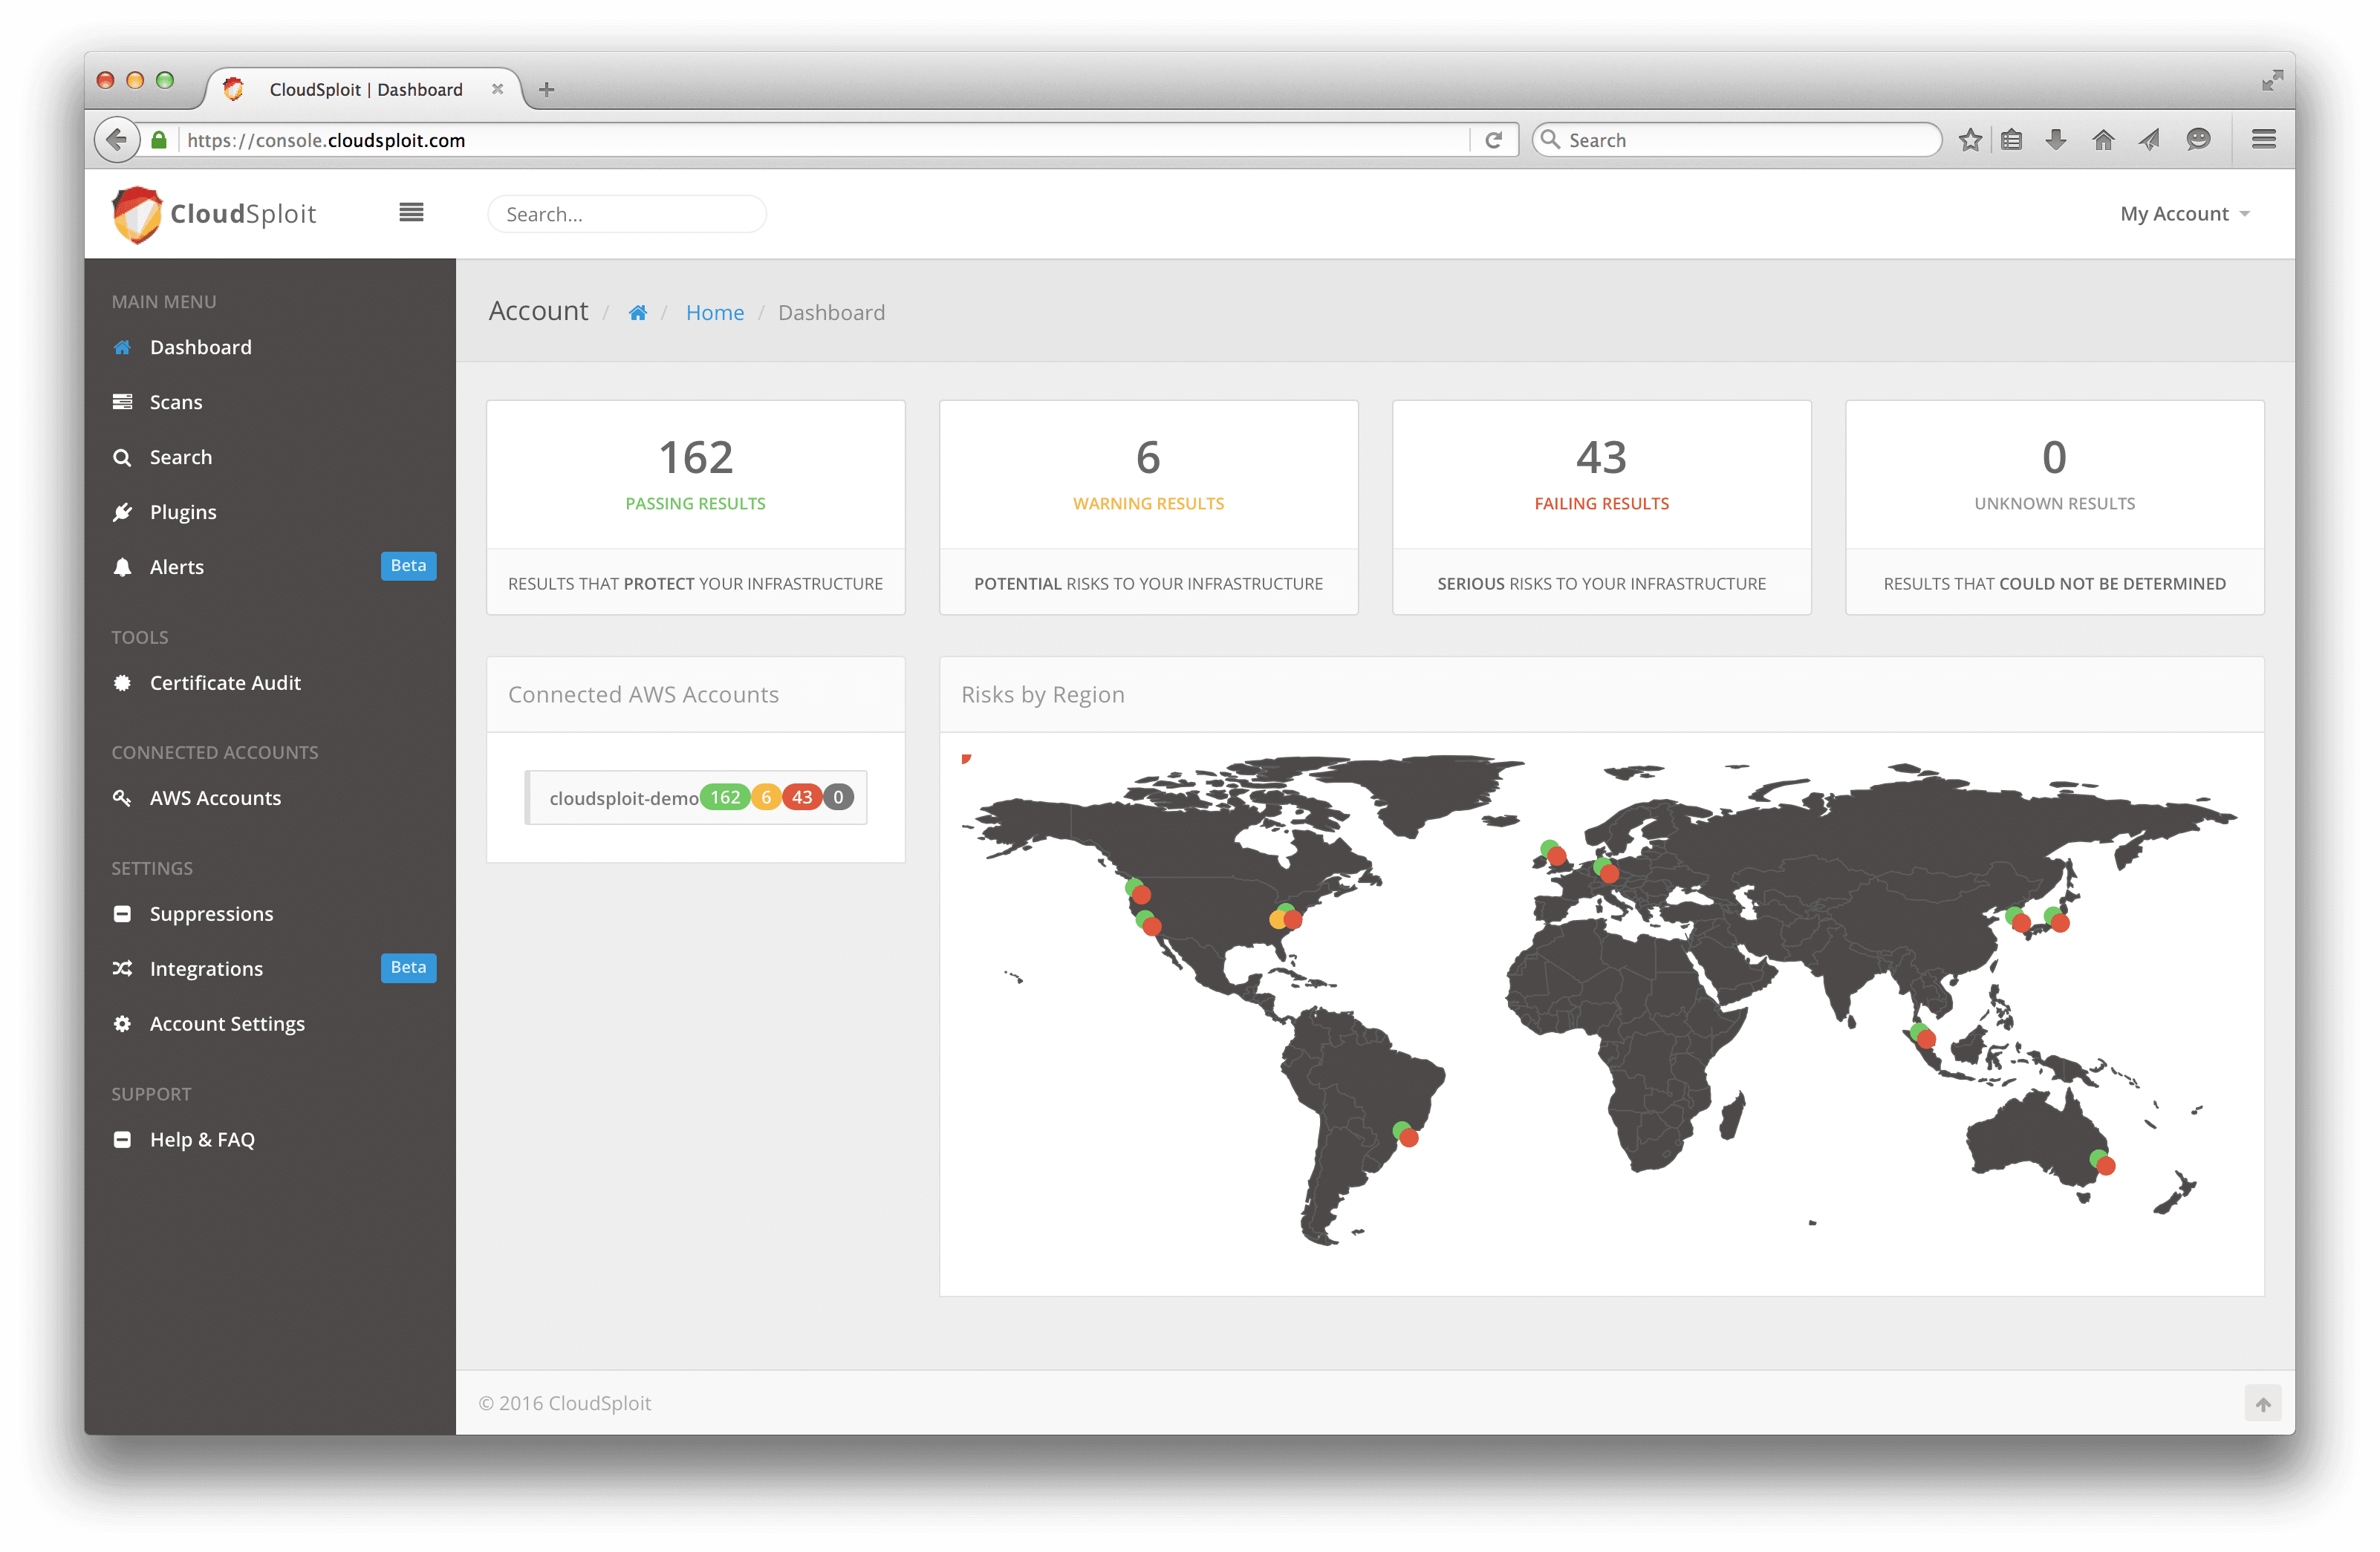Open the Scans menu item

tap(176, 402)
